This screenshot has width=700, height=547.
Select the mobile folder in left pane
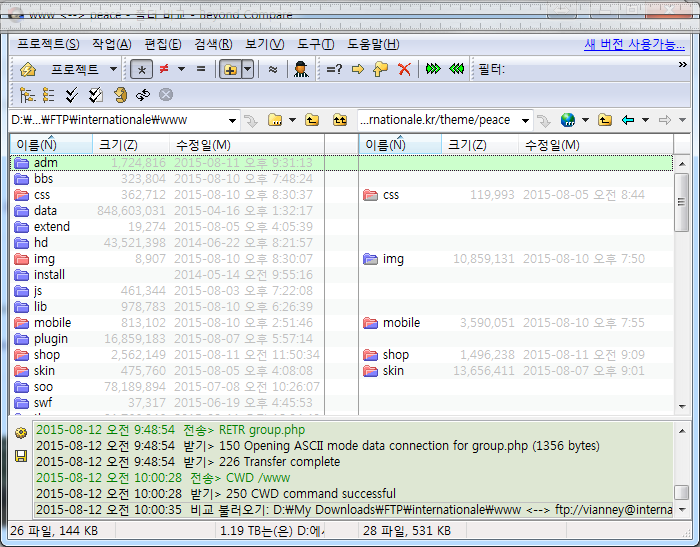coord(52,323)
